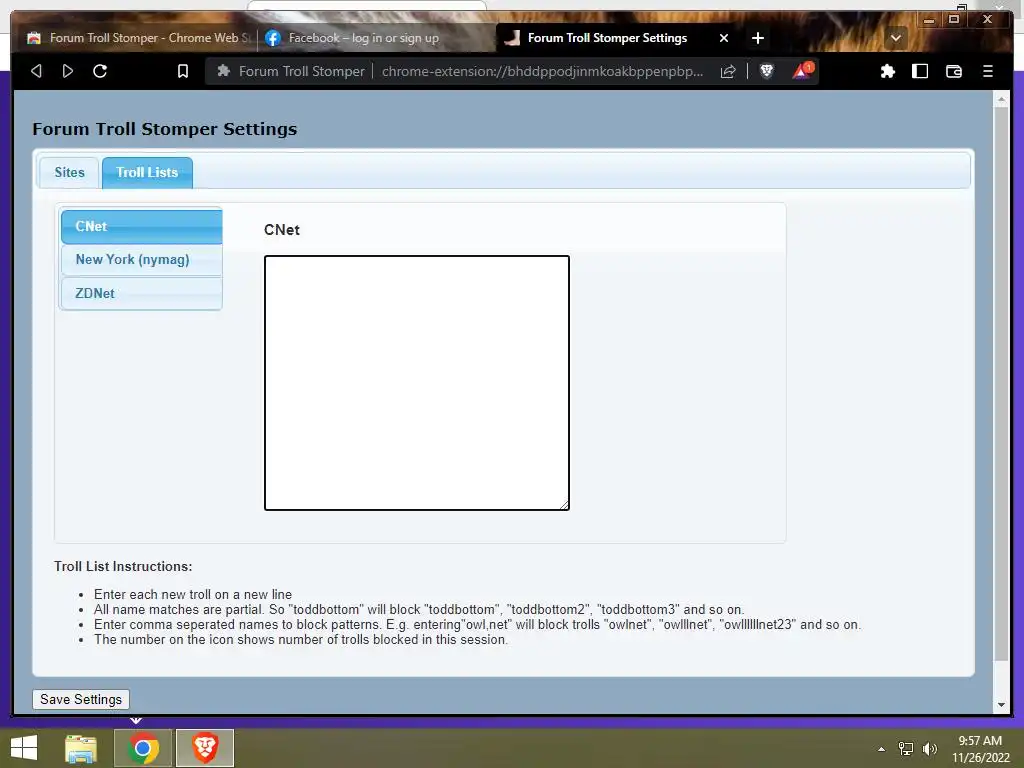This screenshot has width=1024, height=768.
Task: Reload the page with the refresh icon
Action: point(100,71)
